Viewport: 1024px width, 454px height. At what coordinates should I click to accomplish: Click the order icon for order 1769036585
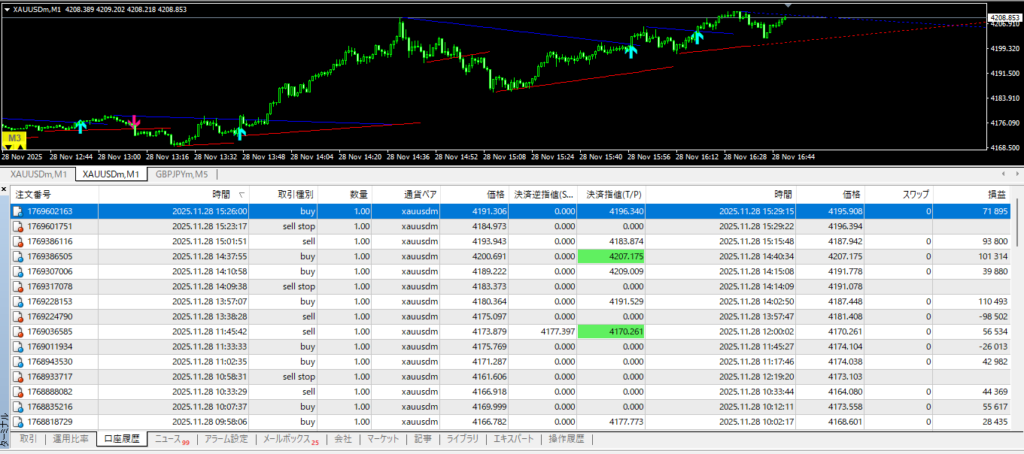click(x=18, y=331)
